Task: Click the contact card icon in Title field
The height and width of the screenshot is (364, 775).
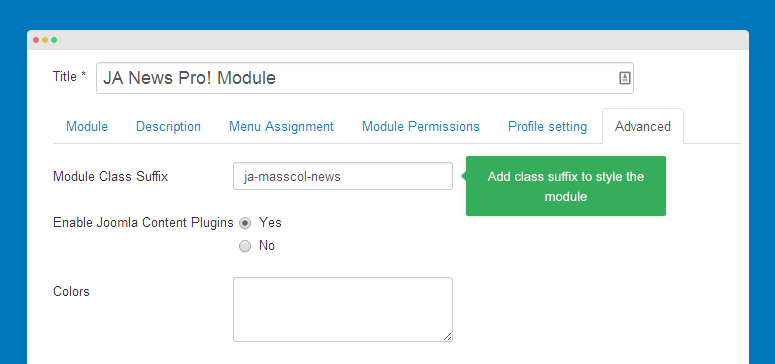Action: tap(625, 78)
